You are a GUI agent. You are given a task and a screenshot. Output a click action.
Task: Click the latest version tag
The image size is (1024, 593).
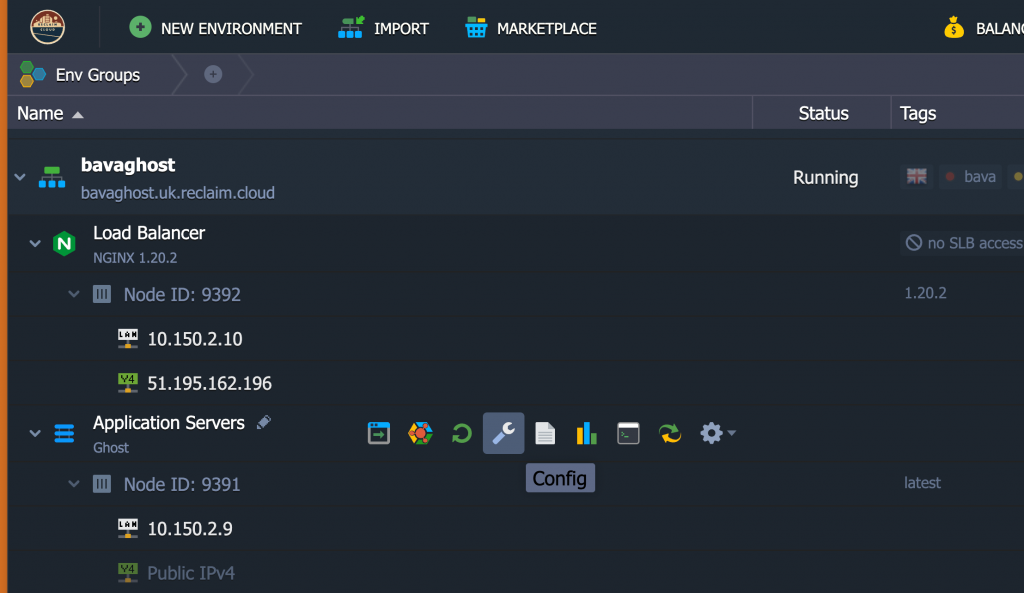pyautogui.click(x=922, y=483)
